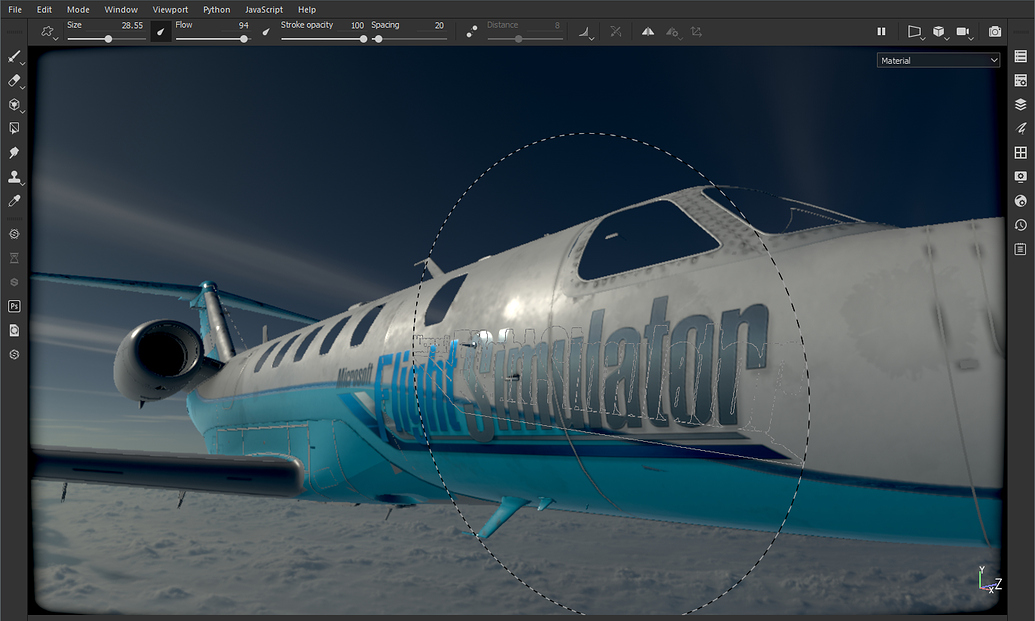Screen dimensions: 1035x621
Task: Open the Display Settings panel icon
Action: point(1020,175)
